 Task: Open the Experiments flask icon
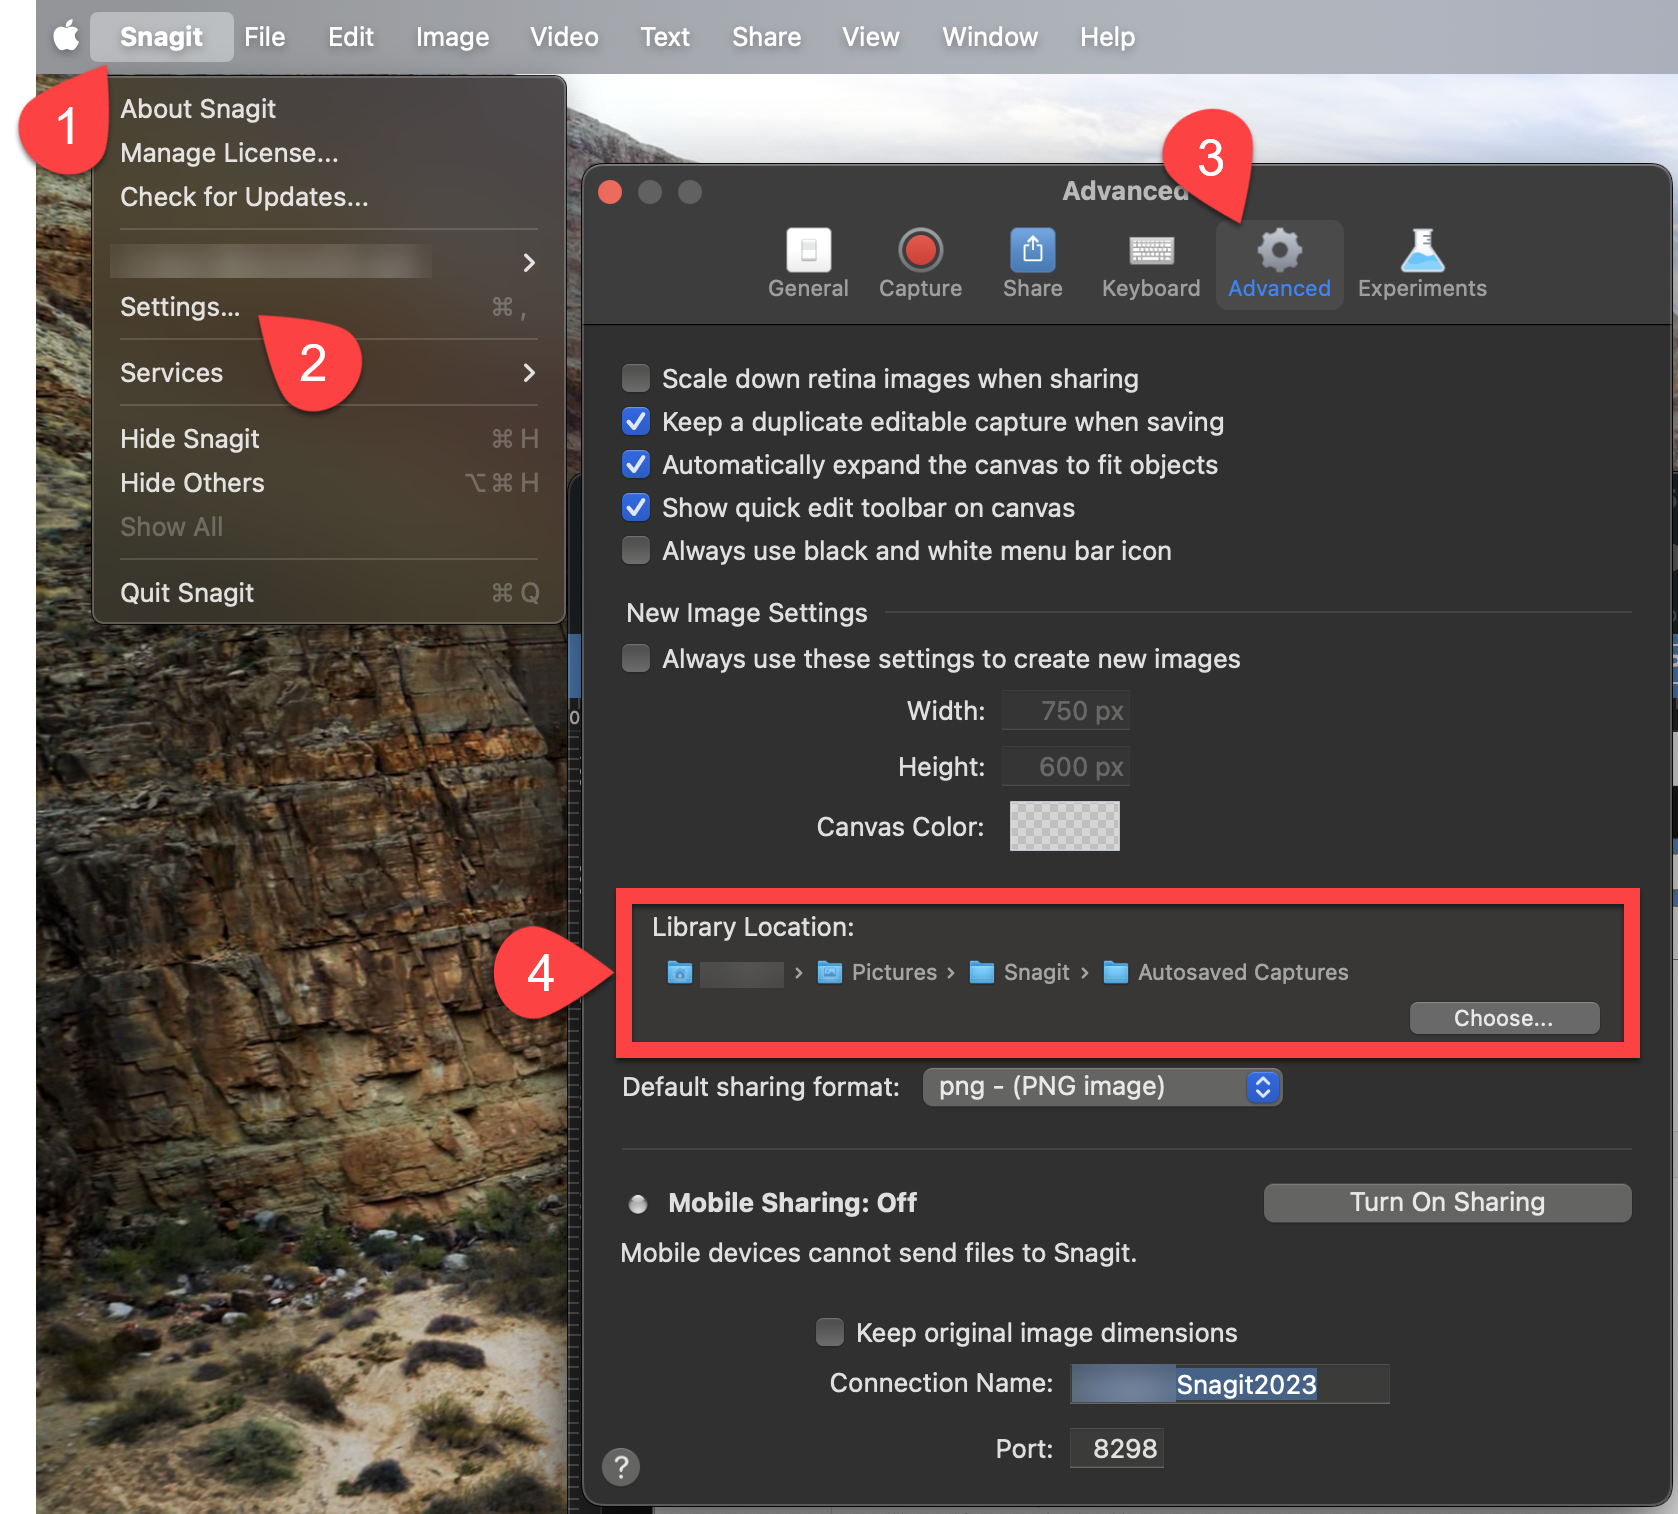(1421, 252)
